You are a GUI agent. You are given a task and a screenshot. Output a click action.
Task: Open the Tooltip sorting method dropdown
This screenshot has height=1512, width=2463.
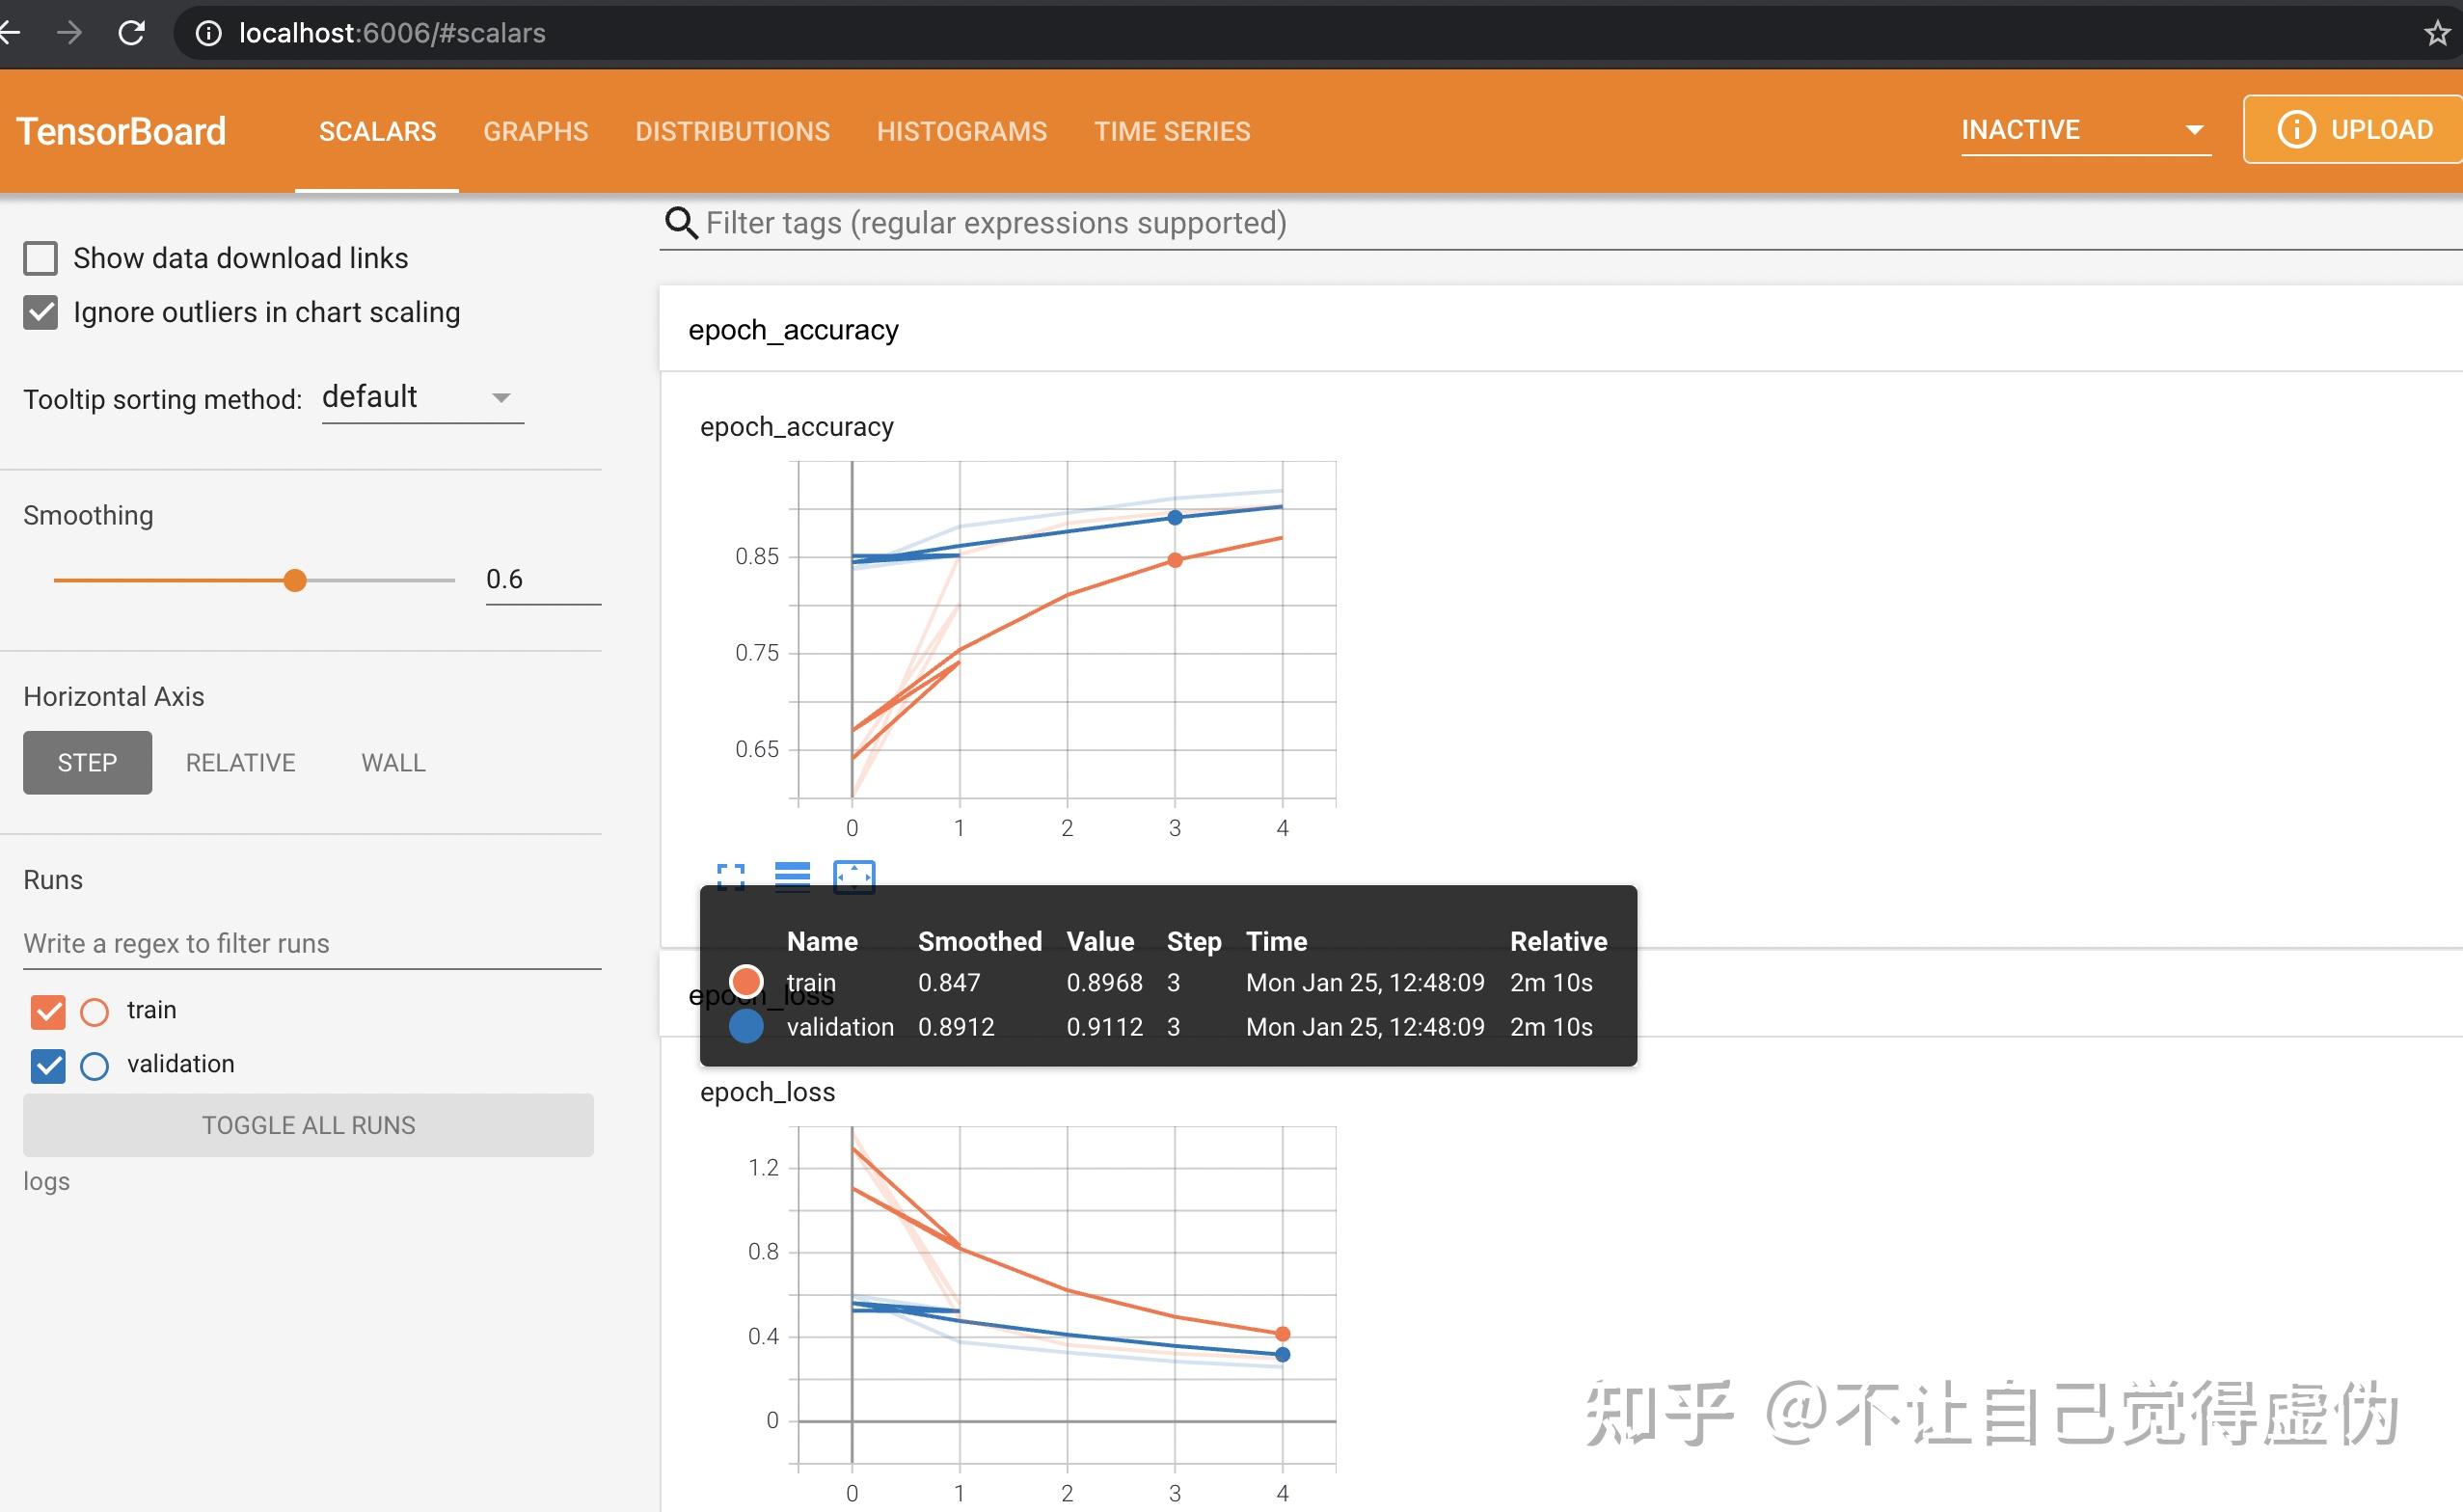click(x=422, y=397)
